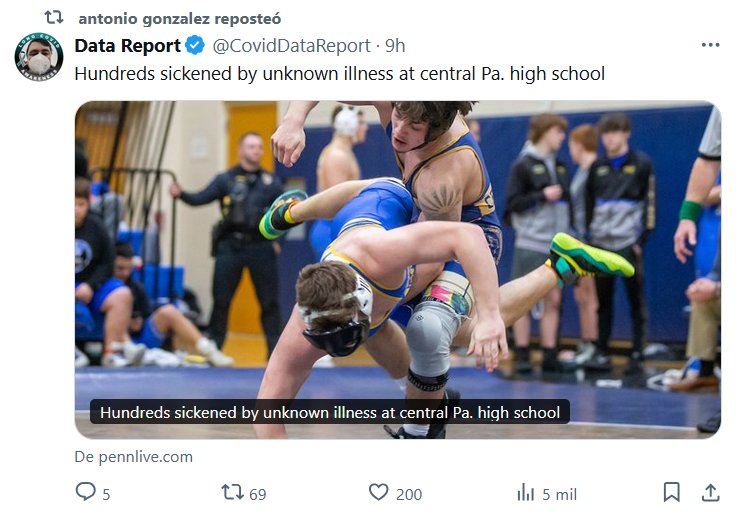The height and width of the screenshot is (520, 740).
Task: Open antonio gonzalez reposted profile link
Action: pyautogui.click(x=179, y=19)
